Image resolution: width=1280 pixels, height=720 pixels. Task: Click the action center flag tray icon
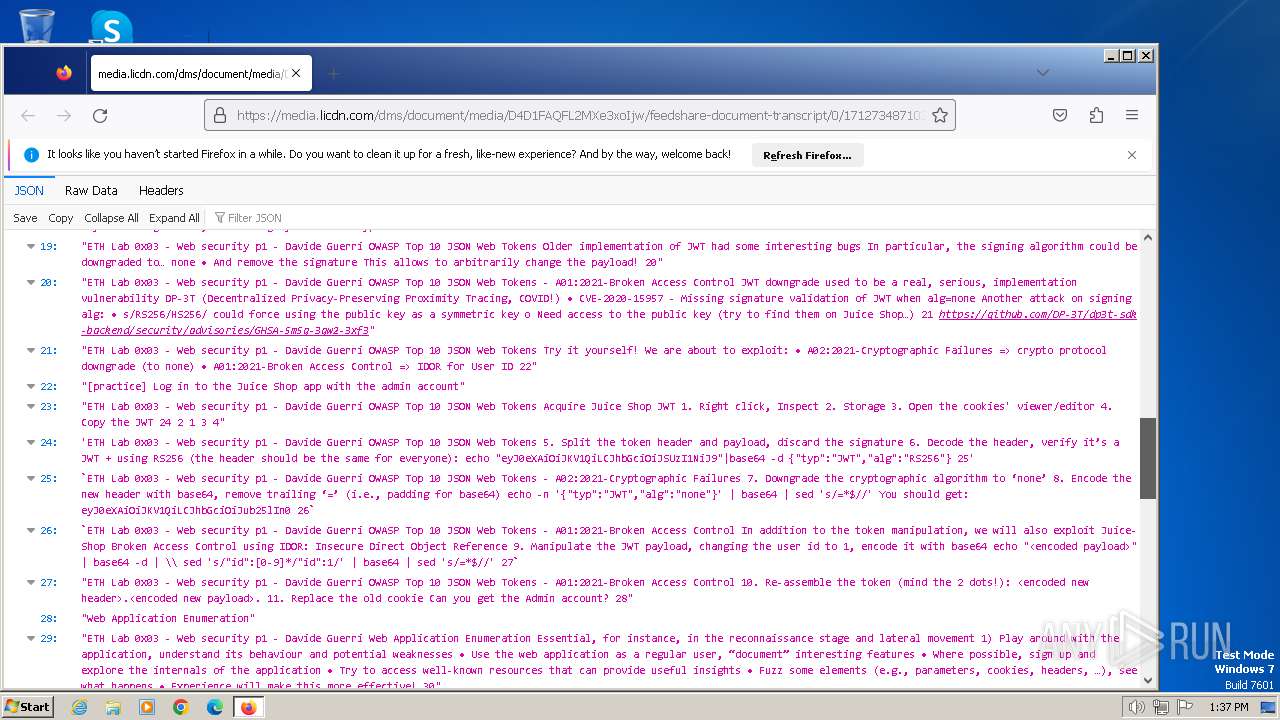tap(1185, 707)
